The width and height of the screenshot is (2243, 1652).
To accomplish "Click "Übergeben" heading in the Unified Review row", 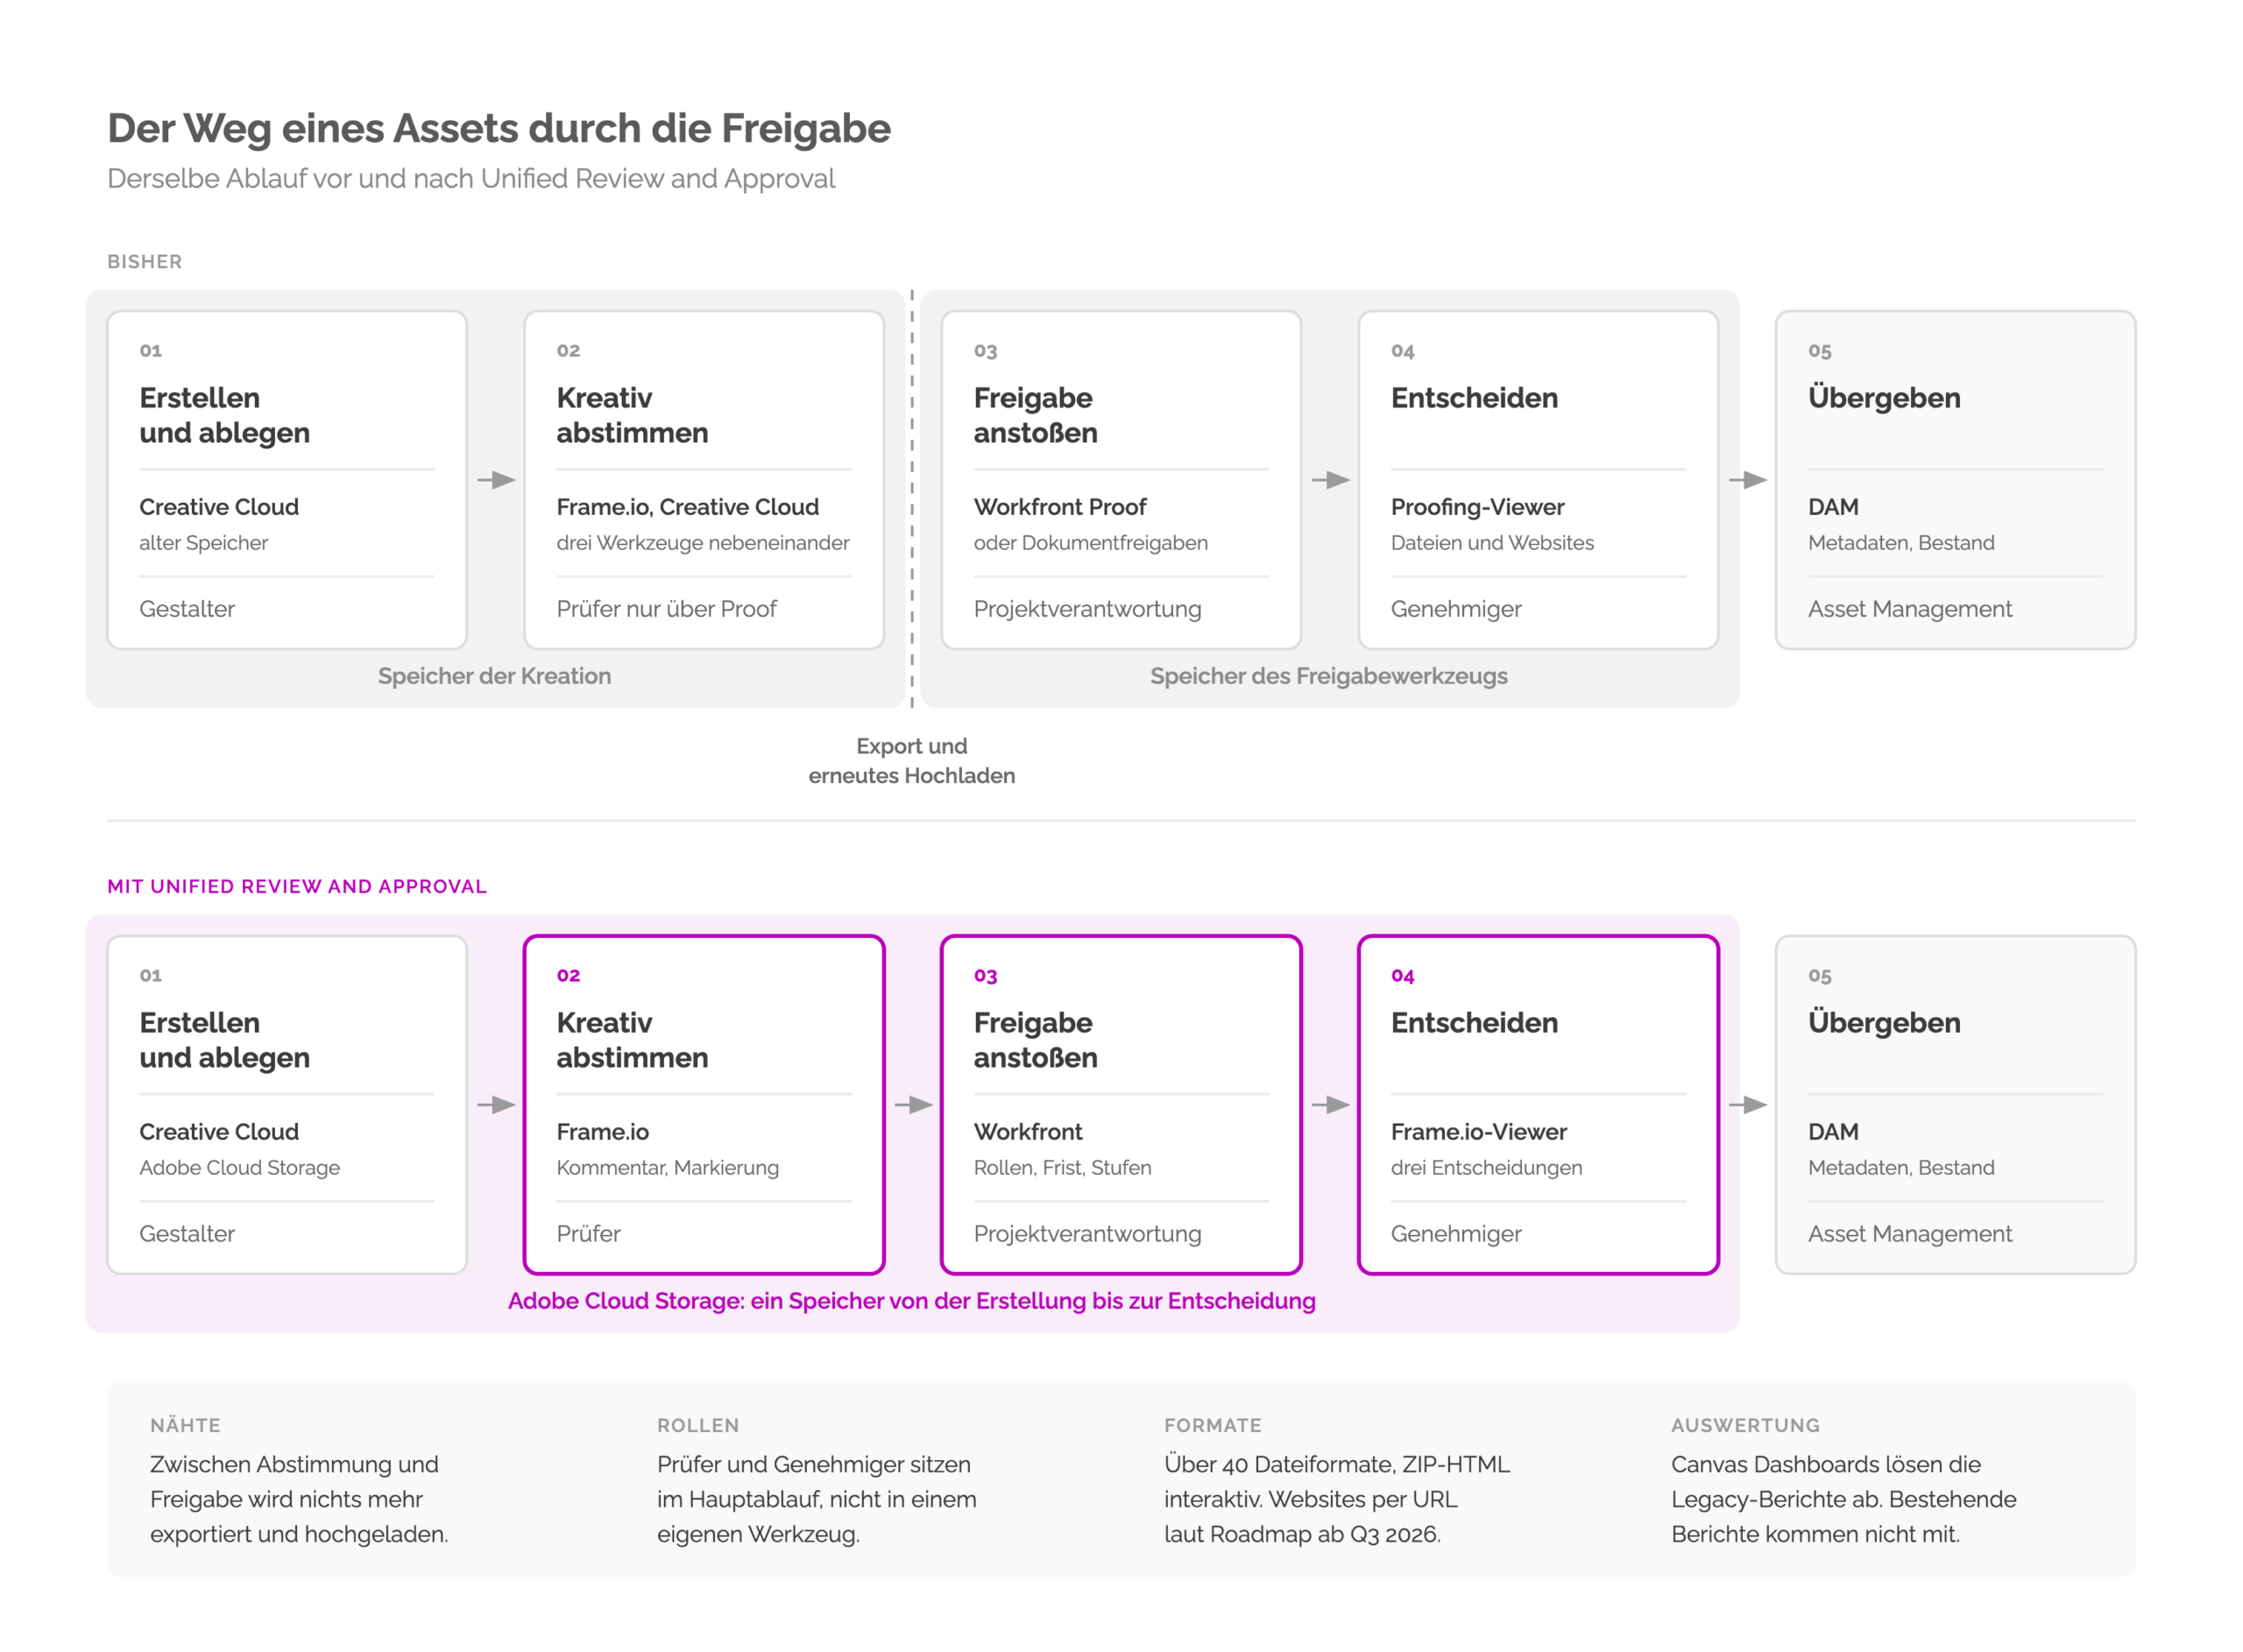I will [1885, 1023].
